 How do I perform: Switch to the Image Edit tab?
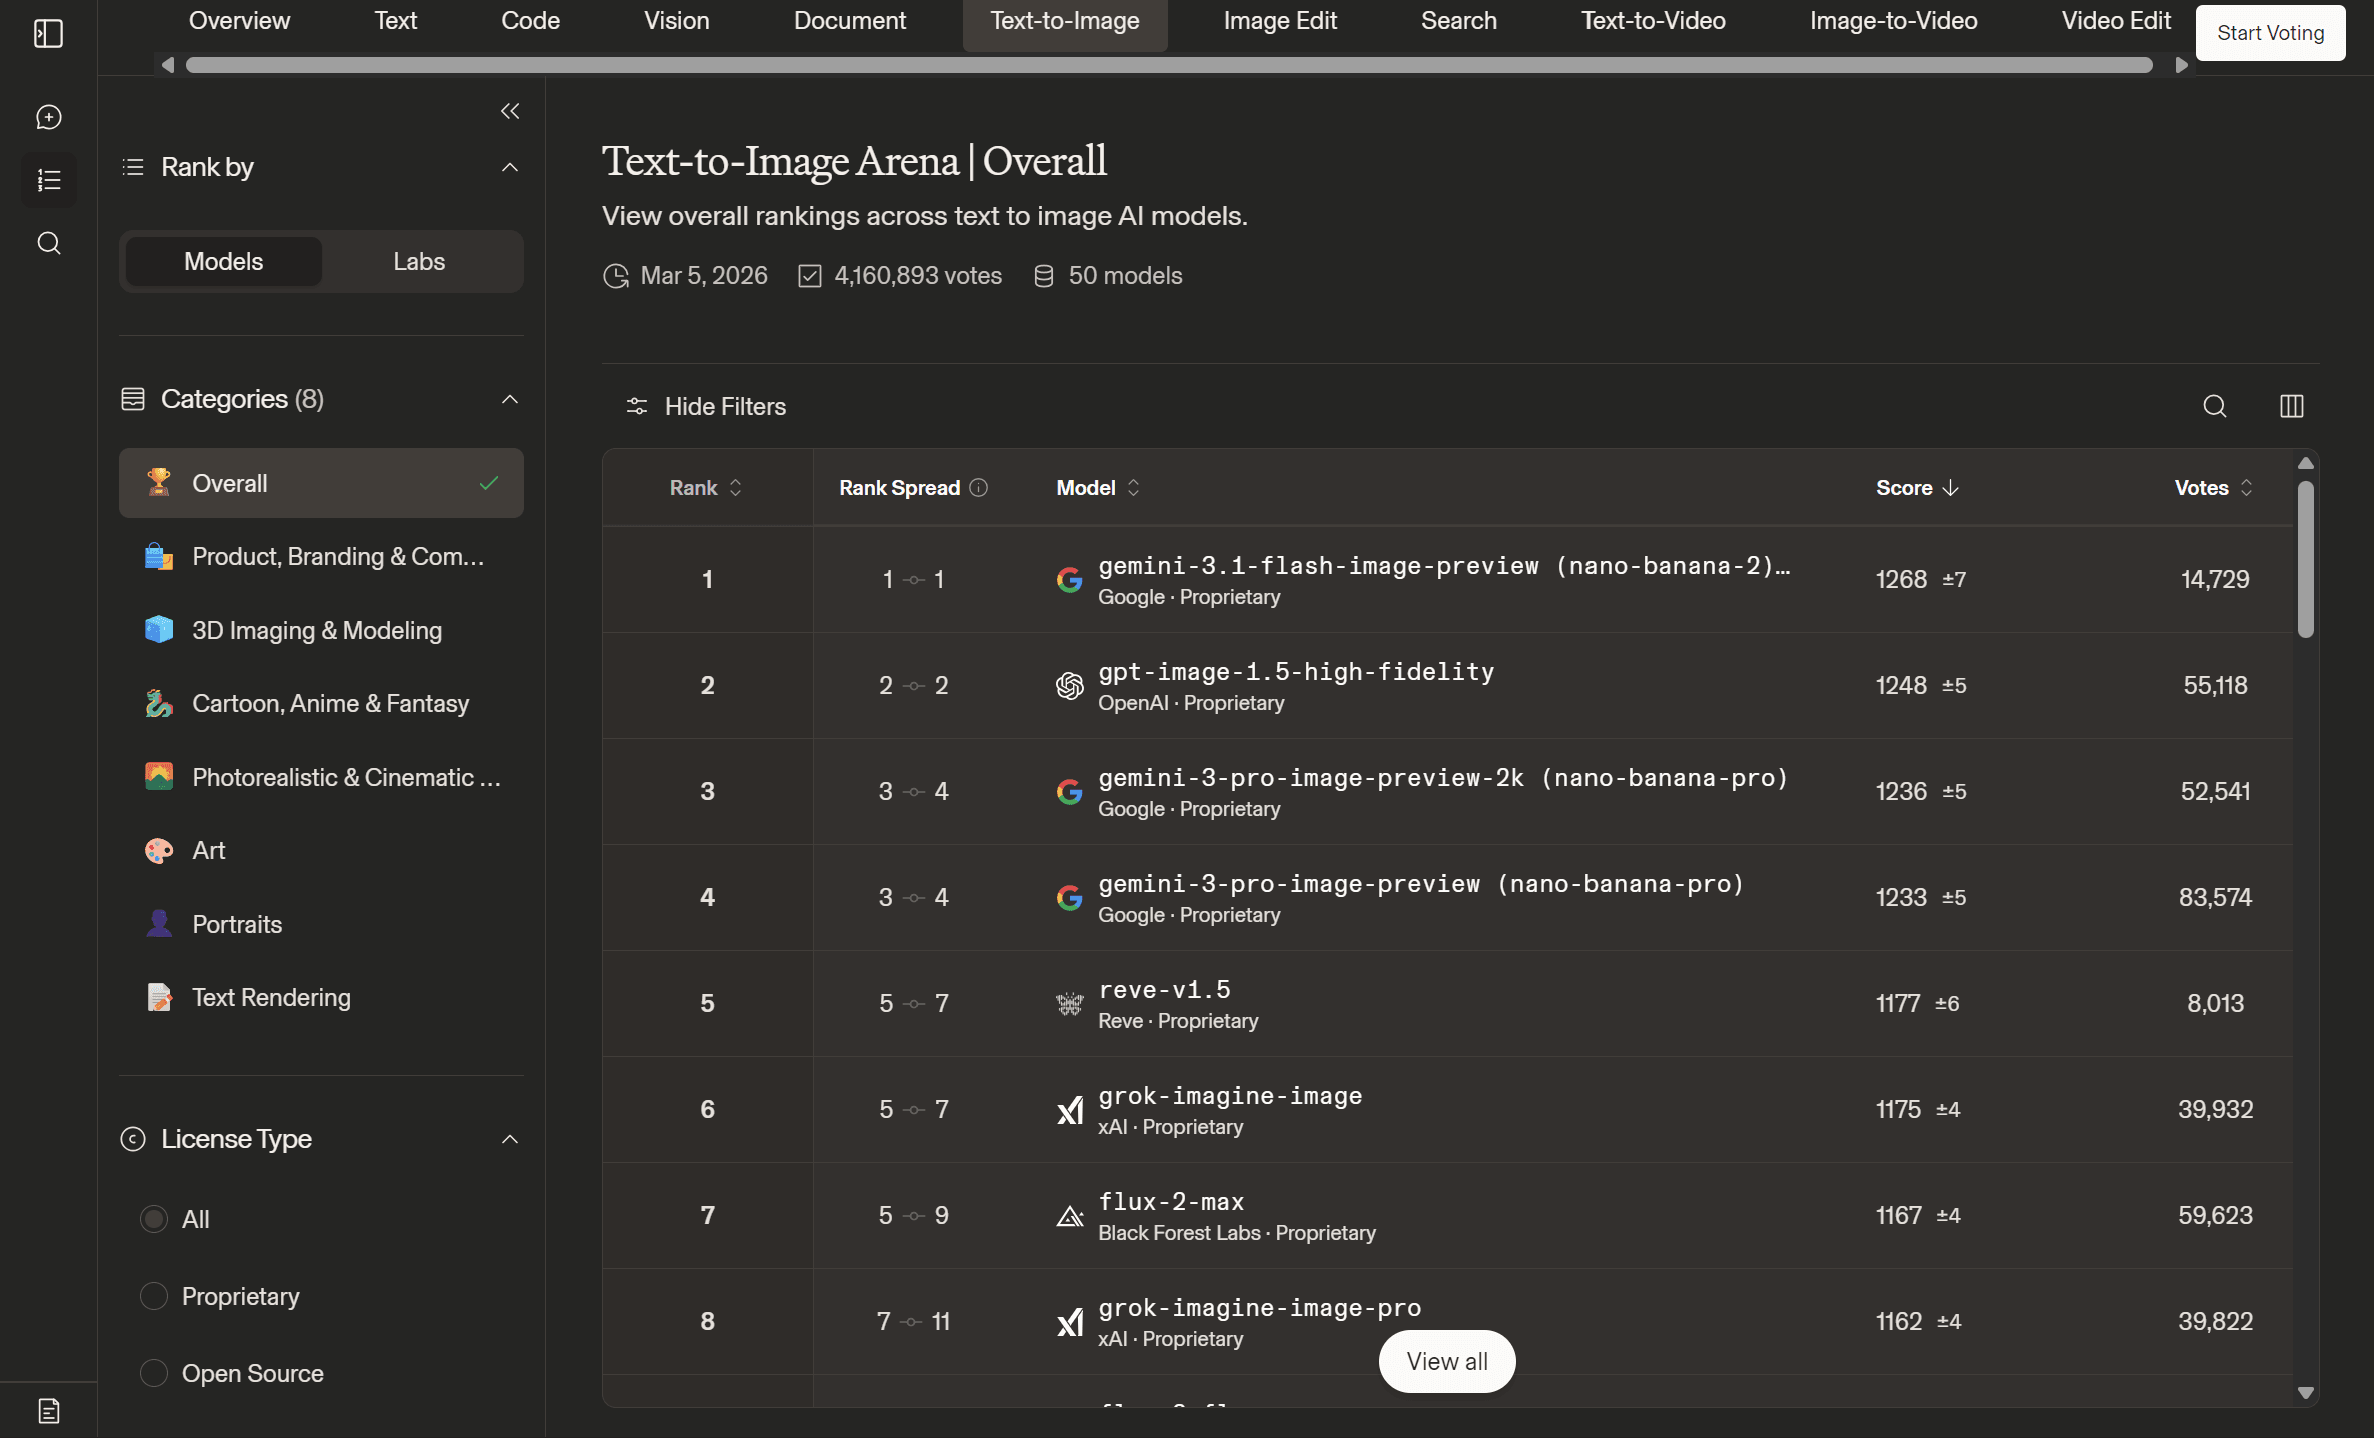pyautogui.click(x=1279, y=21)
